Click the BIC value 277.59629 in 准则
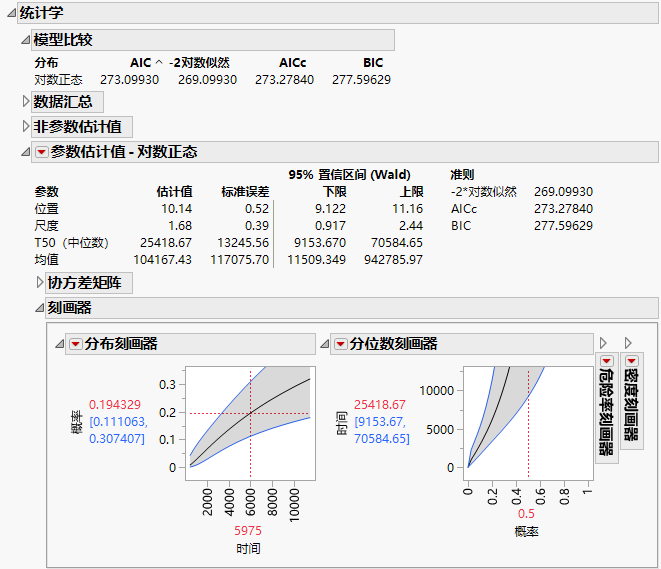 click(563, 225)
